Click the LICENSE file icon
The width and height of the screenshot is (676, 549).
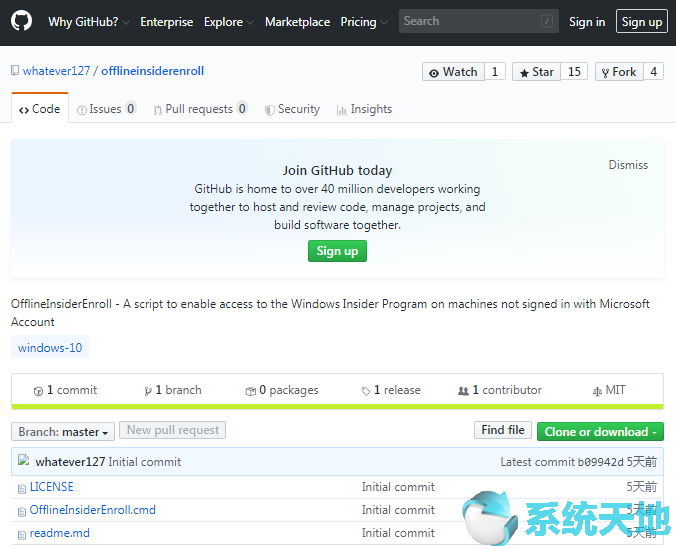tap(22, 489)
